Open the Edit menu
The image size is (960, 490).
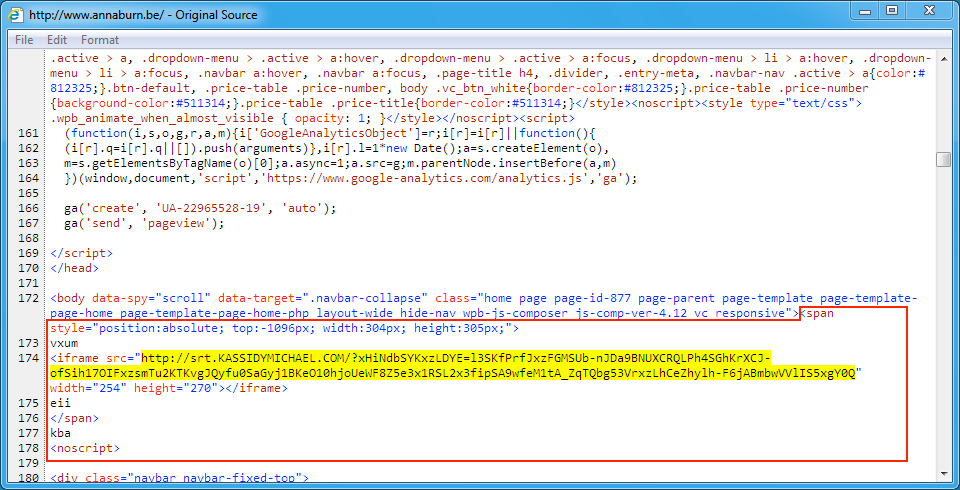pos(57,40)
